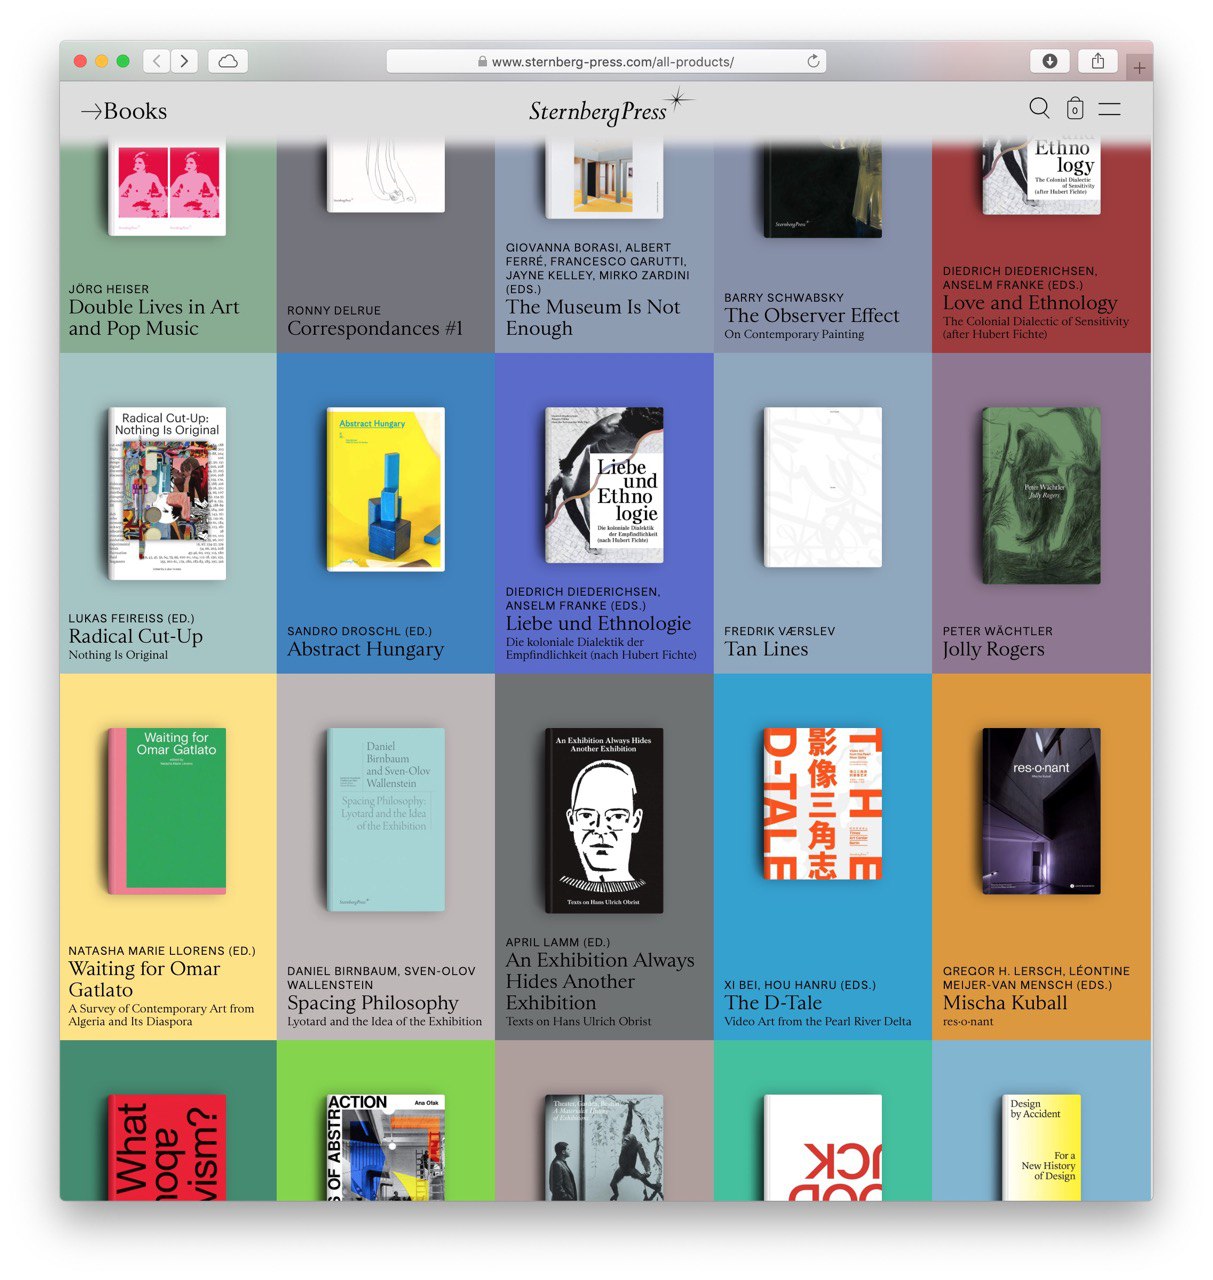Click author name Peter Wächtler
Screen dimensions: 1213x1280
[997, 631]
